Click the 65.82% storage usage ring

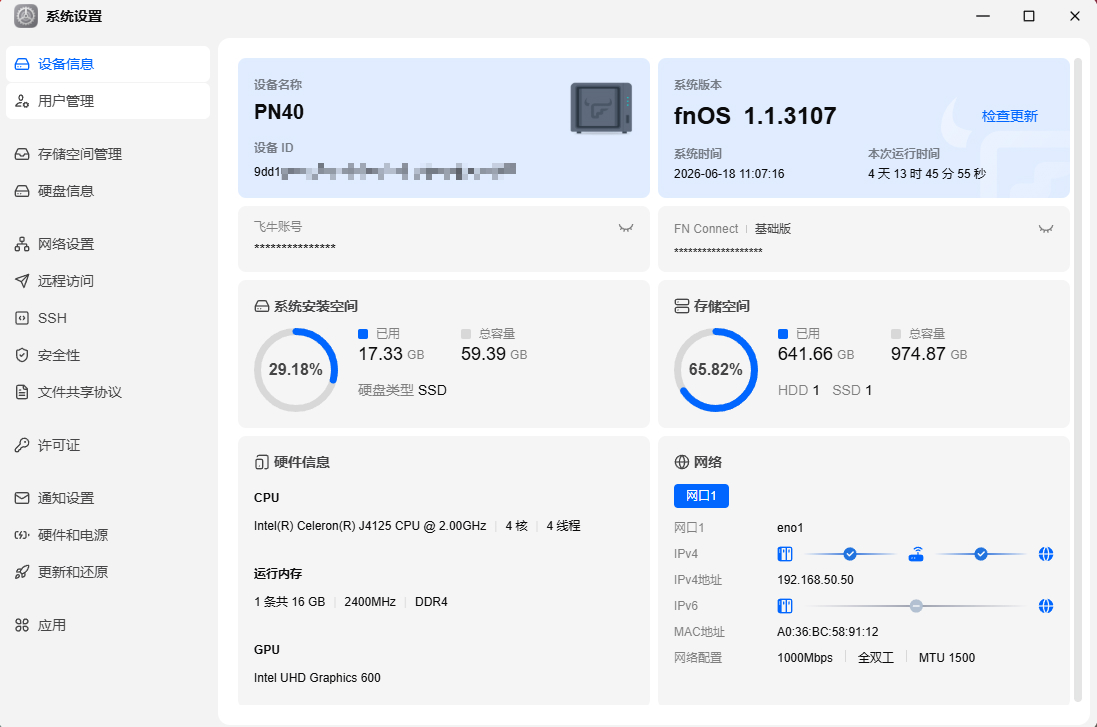716,369
